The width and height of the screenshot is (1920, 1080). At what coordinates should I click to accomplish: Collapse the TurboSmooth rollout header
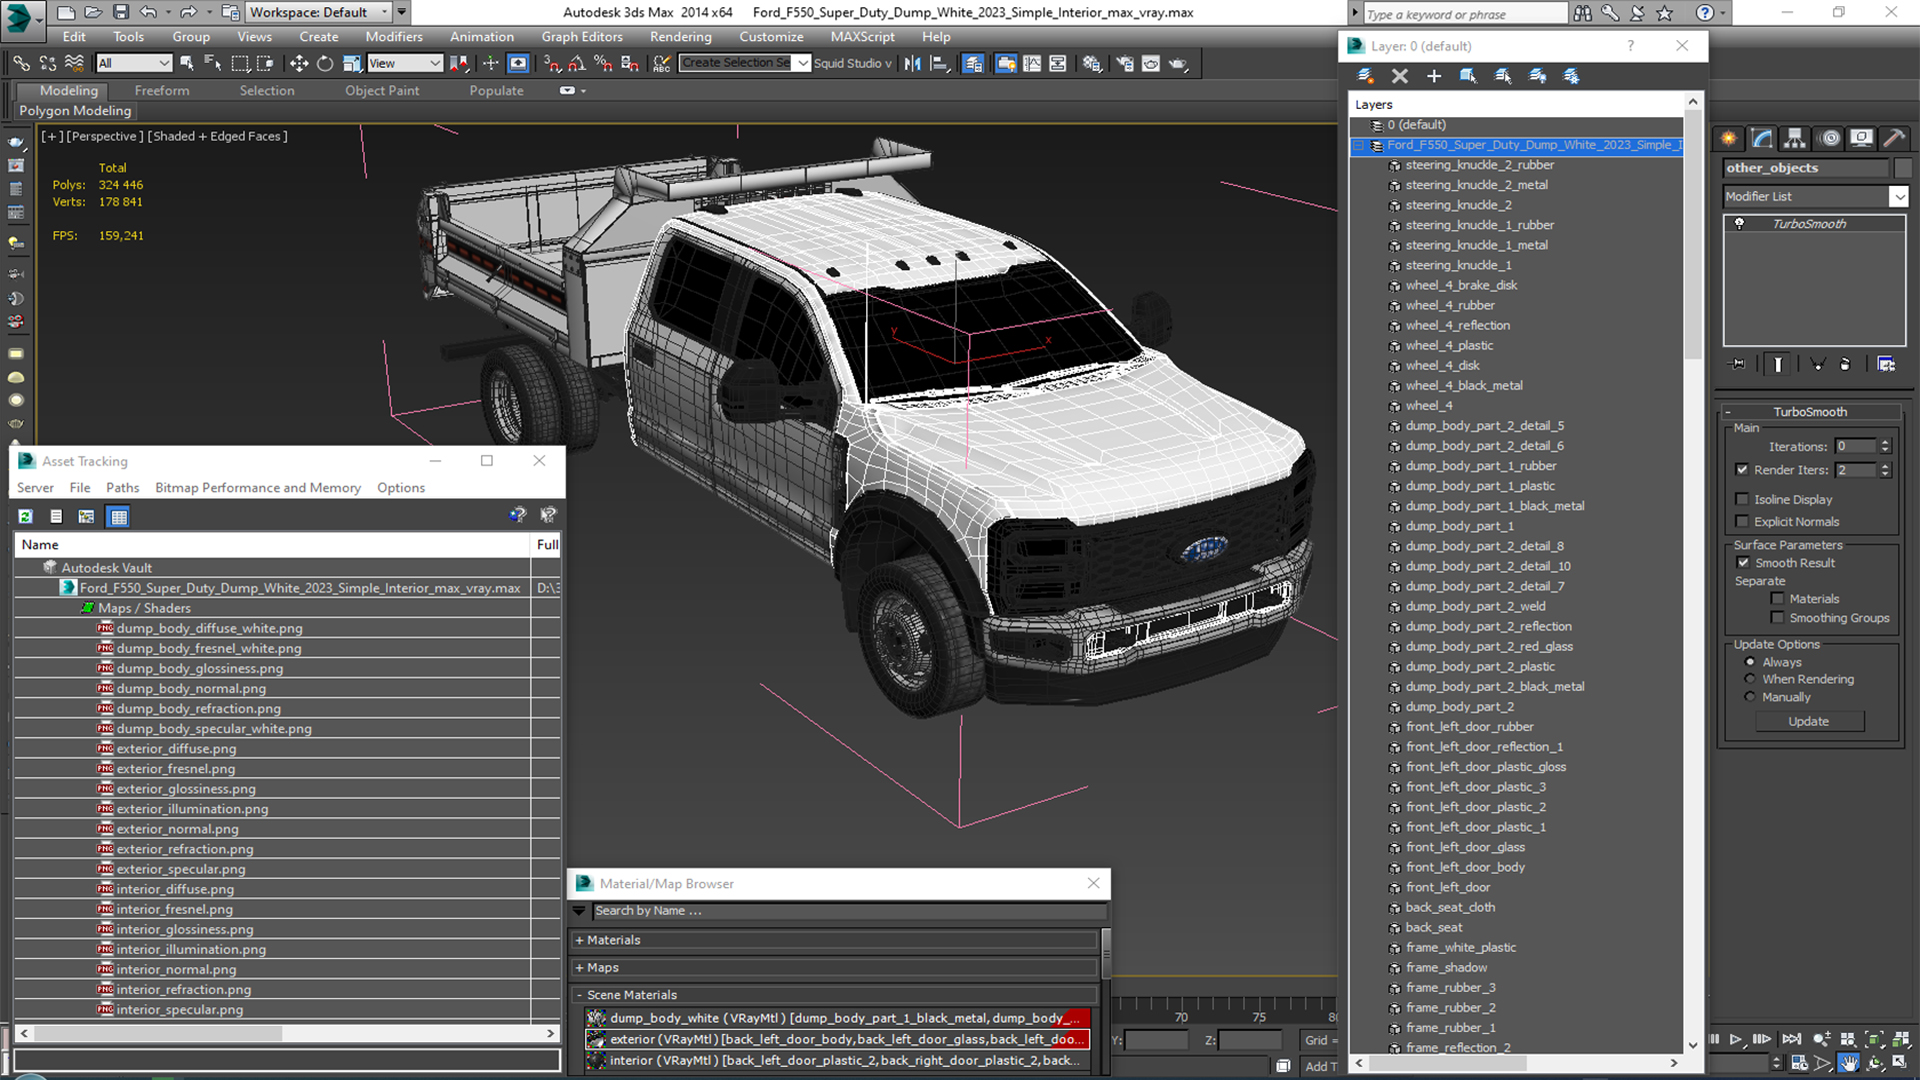[x=1810, y=412]
